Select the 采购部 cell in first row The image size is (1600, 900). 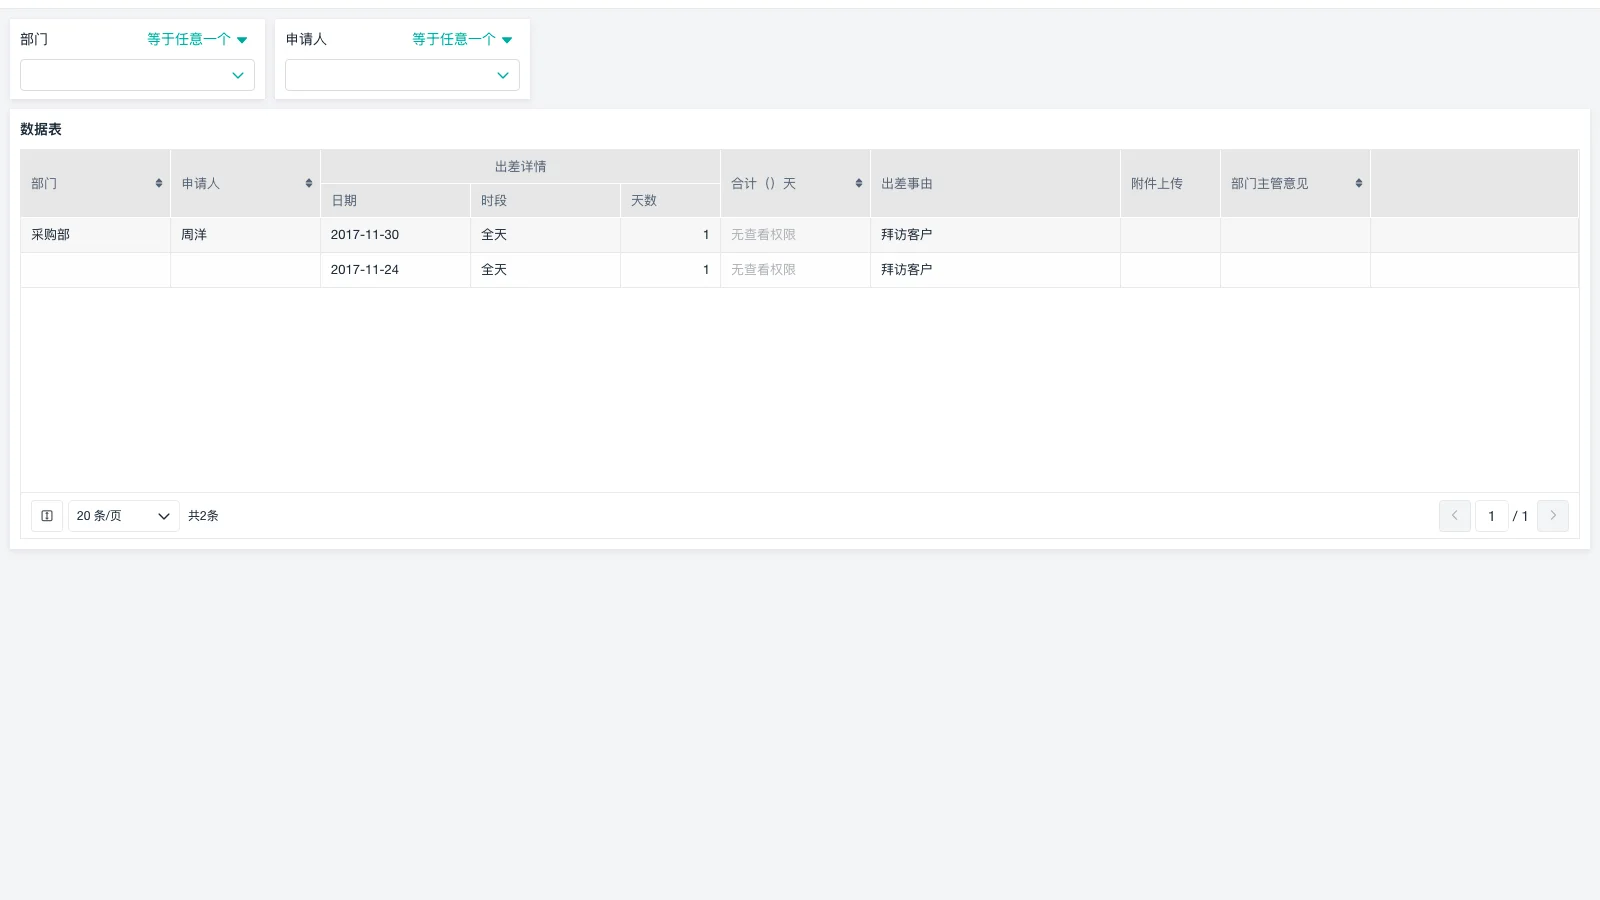pyautogui.click(x=51, y=235)
